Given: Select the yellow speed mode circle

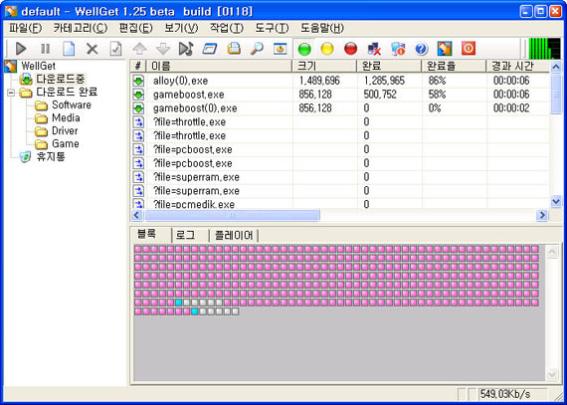Looking at the screenshot, I should point(327,49).
